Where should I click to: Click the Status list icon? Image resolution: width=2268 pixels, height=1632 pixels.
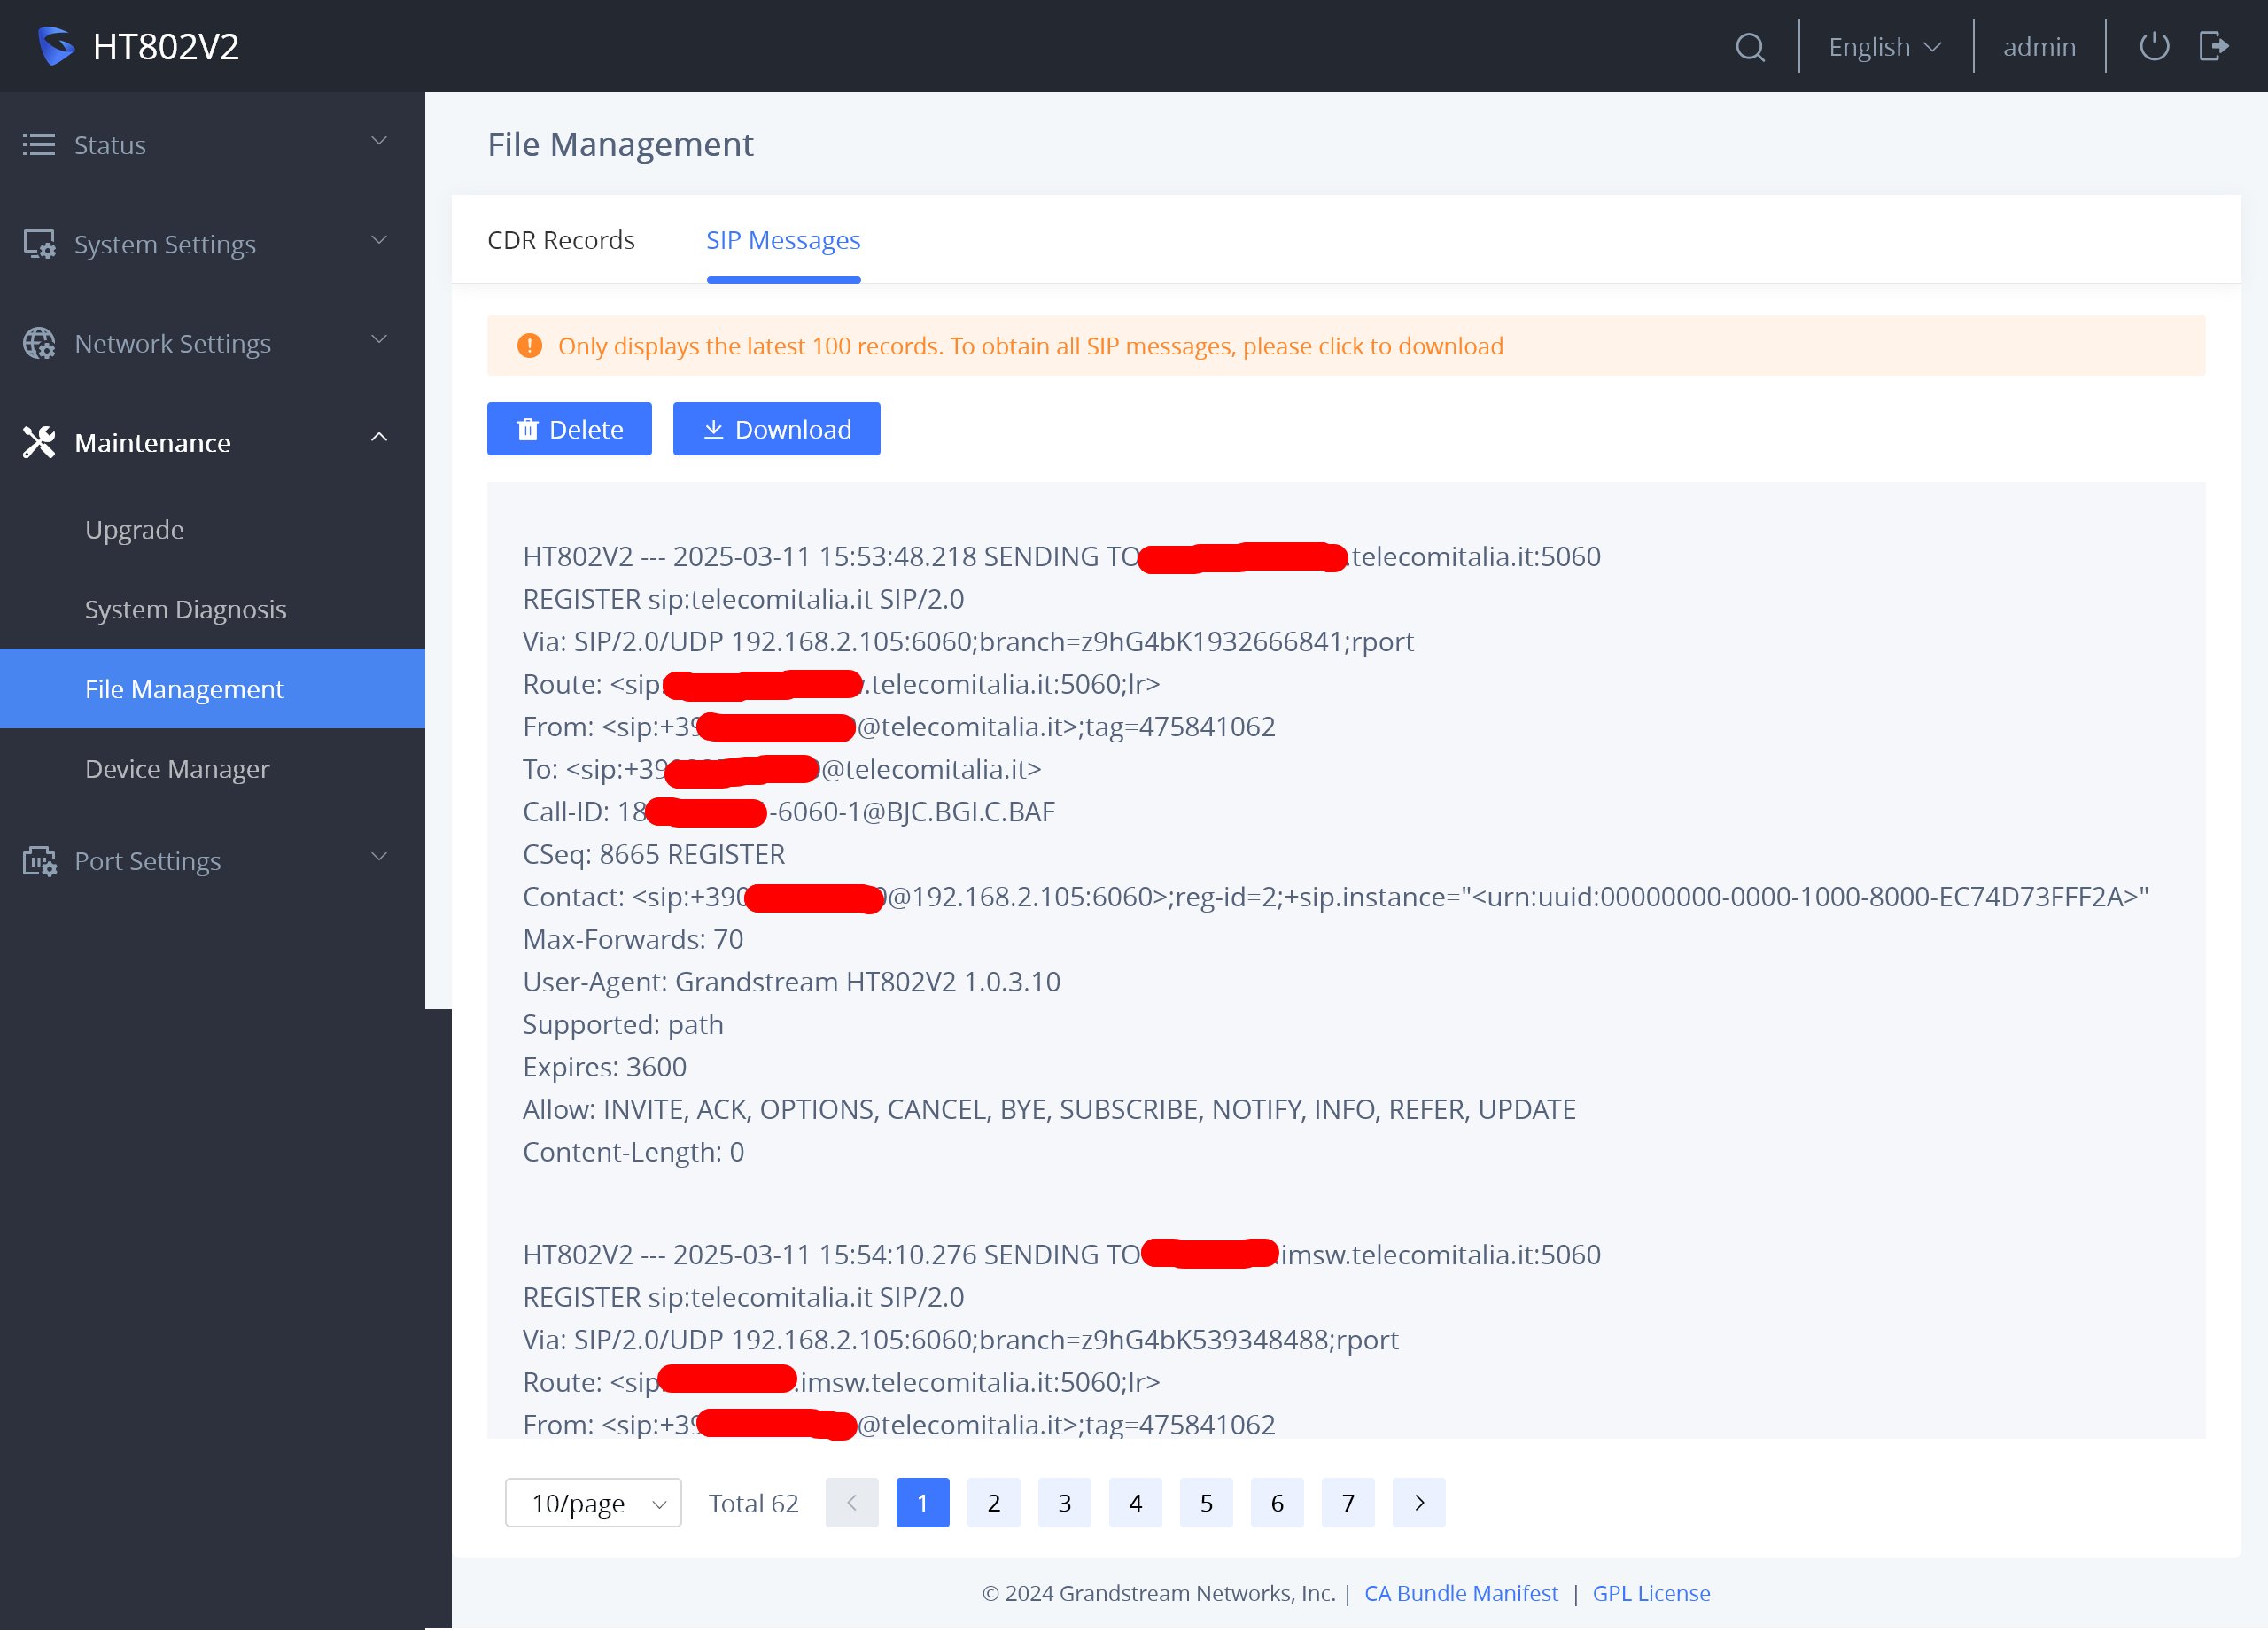[x=39, y=145]
